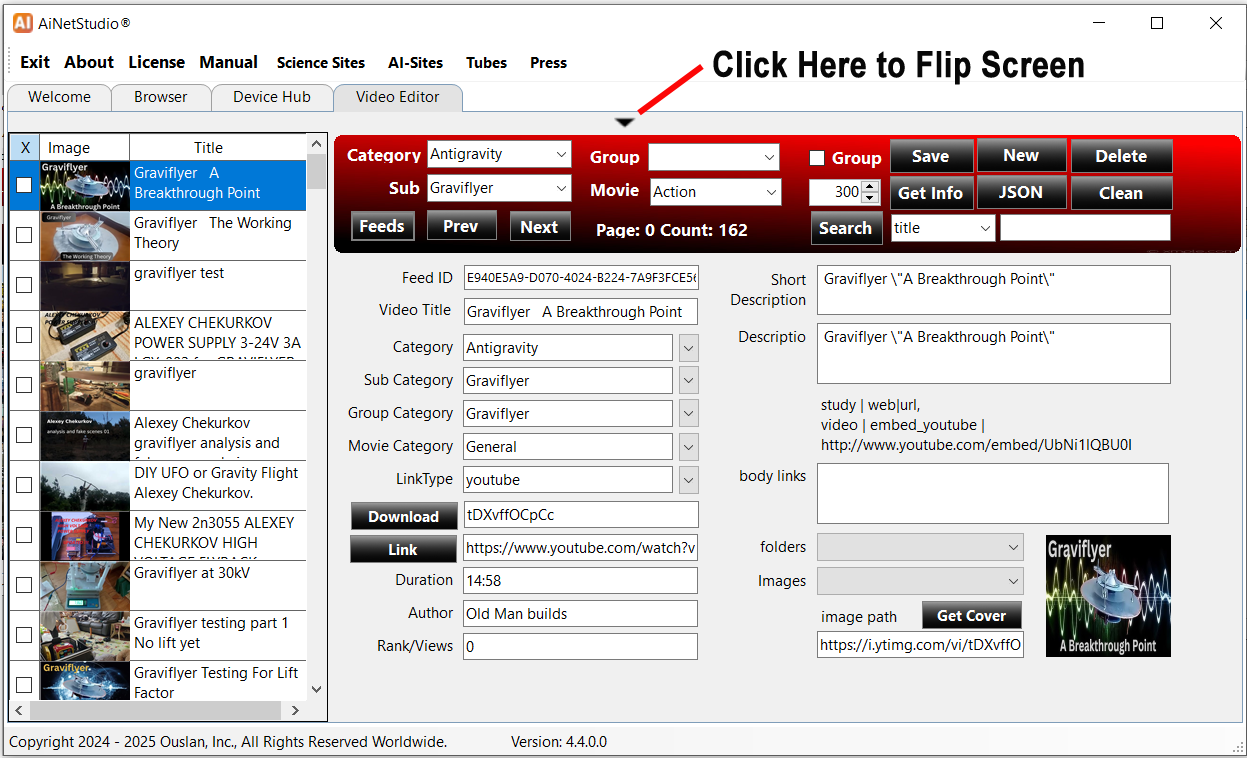
Task: Click the increment arrow on 300 spinner
Action: pos(870,186)
